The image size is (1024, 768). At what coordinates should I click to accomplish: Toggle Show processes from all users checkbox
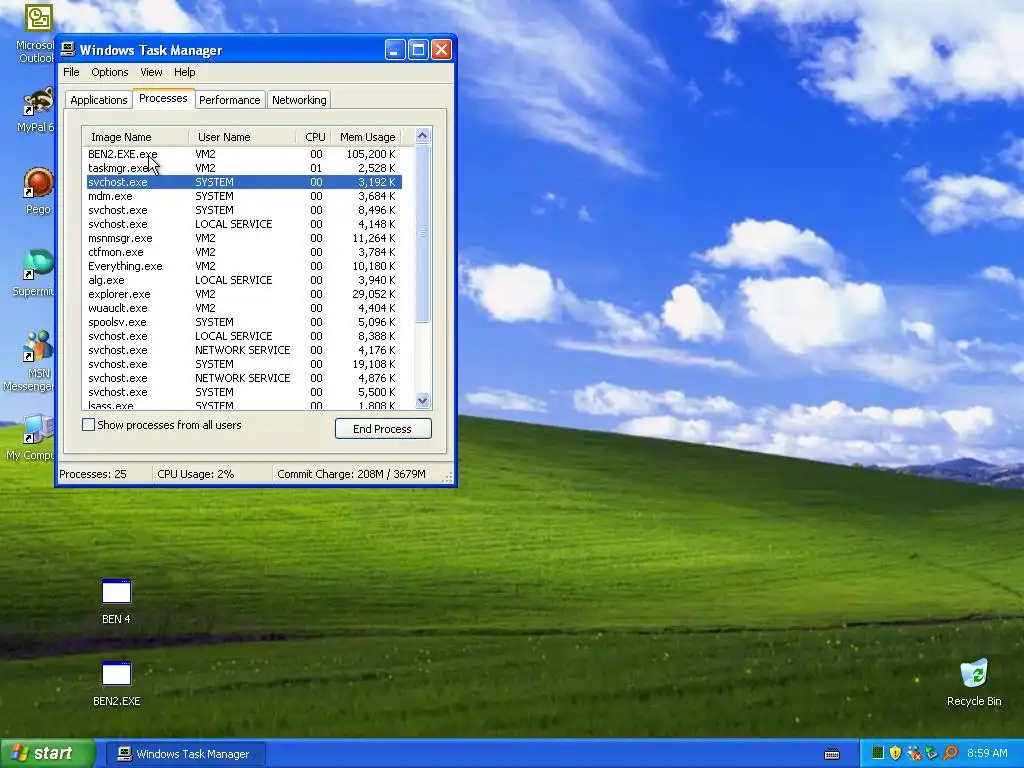[x=88, y=424]
